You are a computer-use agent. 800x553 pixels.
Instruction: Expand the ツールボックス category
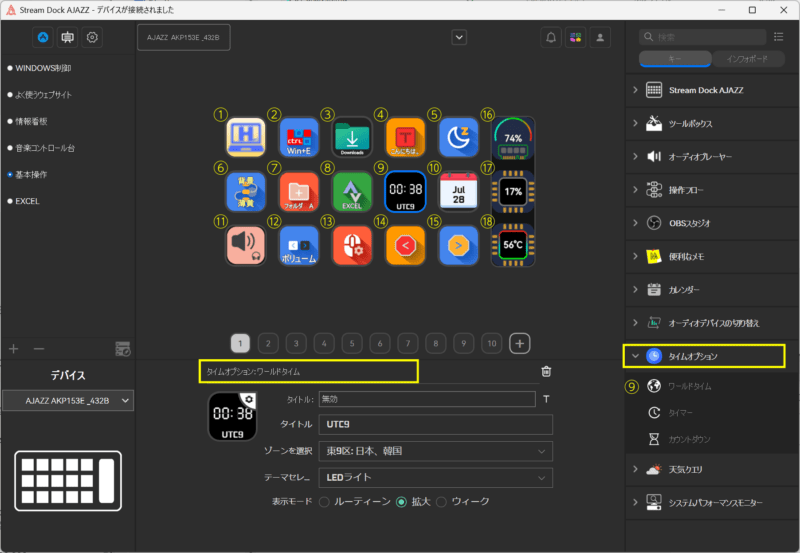(x=712, y=123)
